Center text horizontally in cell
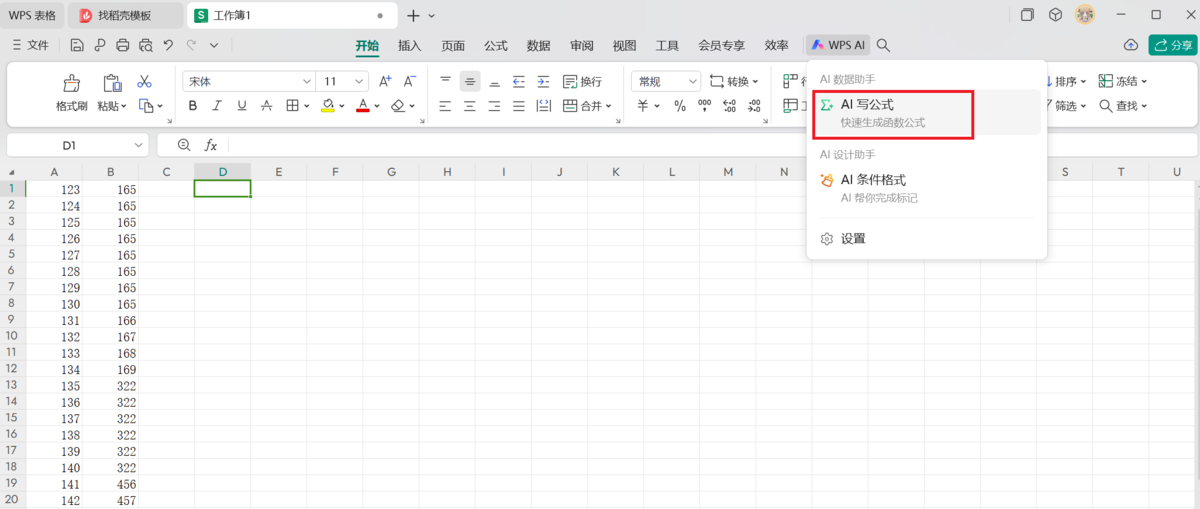 click(x=470, y=105)
